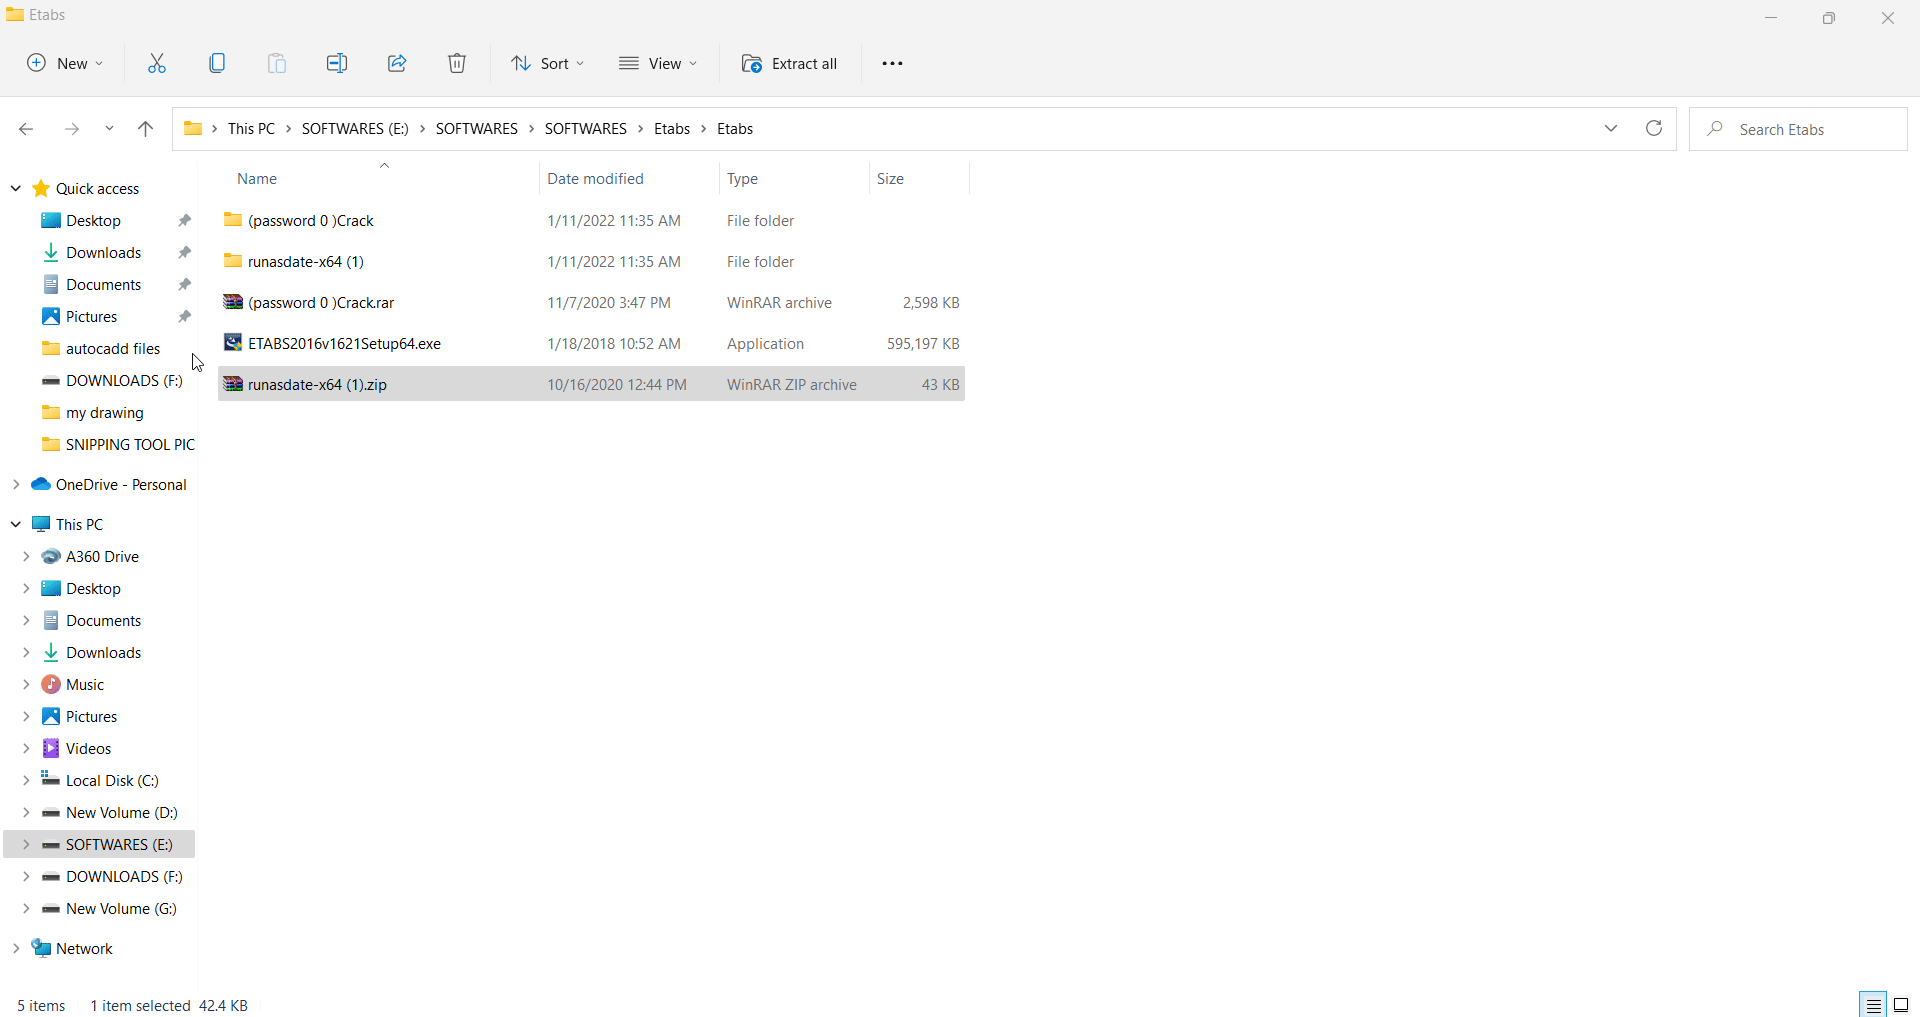Open SNIPPING TOOL PIC folder
The width and height of the screenshot is (1920, 1017).
[x=130, y=444]
